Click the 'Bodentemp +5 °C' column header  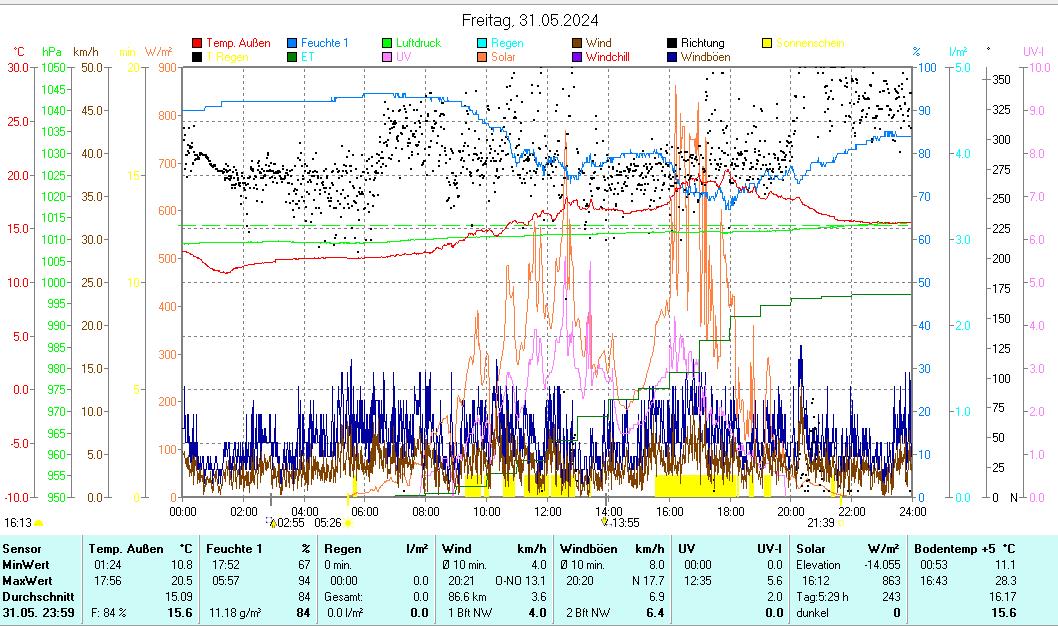click(x=965, y=549)
